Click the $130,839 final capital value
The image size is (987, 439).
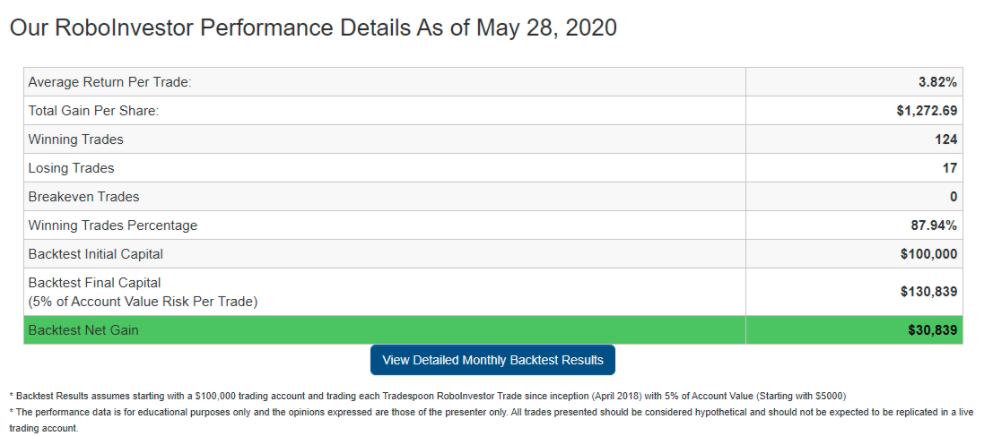(x=929, y=292)
